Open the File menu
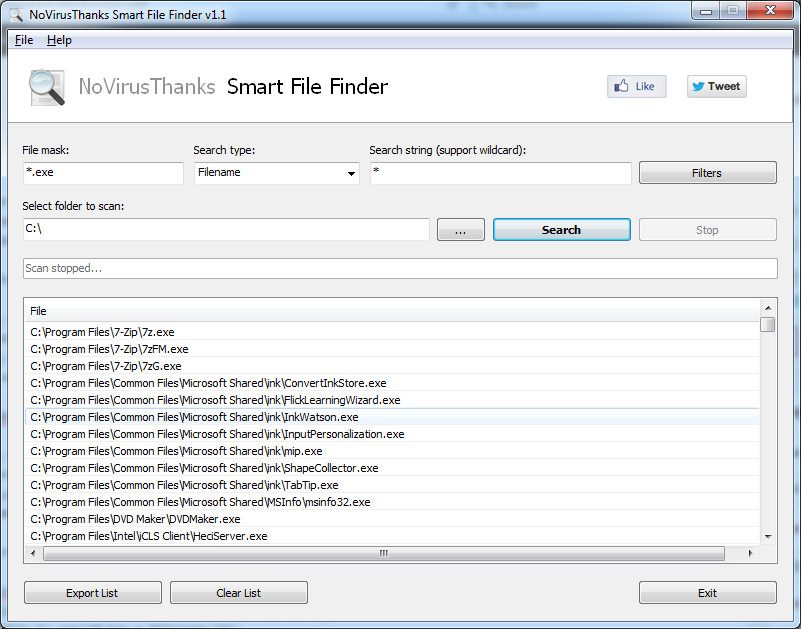This screenshot has width=801, height=629. click(24, 40)
